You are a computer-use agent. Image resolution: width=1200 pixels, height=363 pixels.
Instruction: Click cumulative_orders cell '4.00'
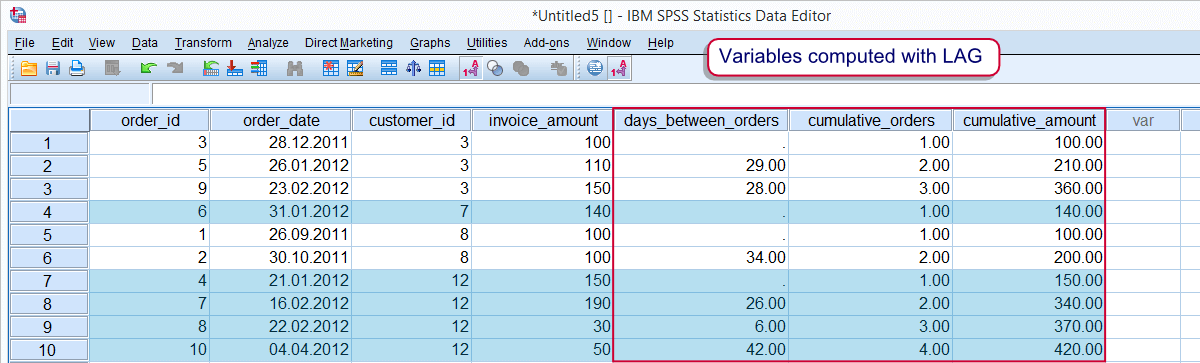[871, 350]
